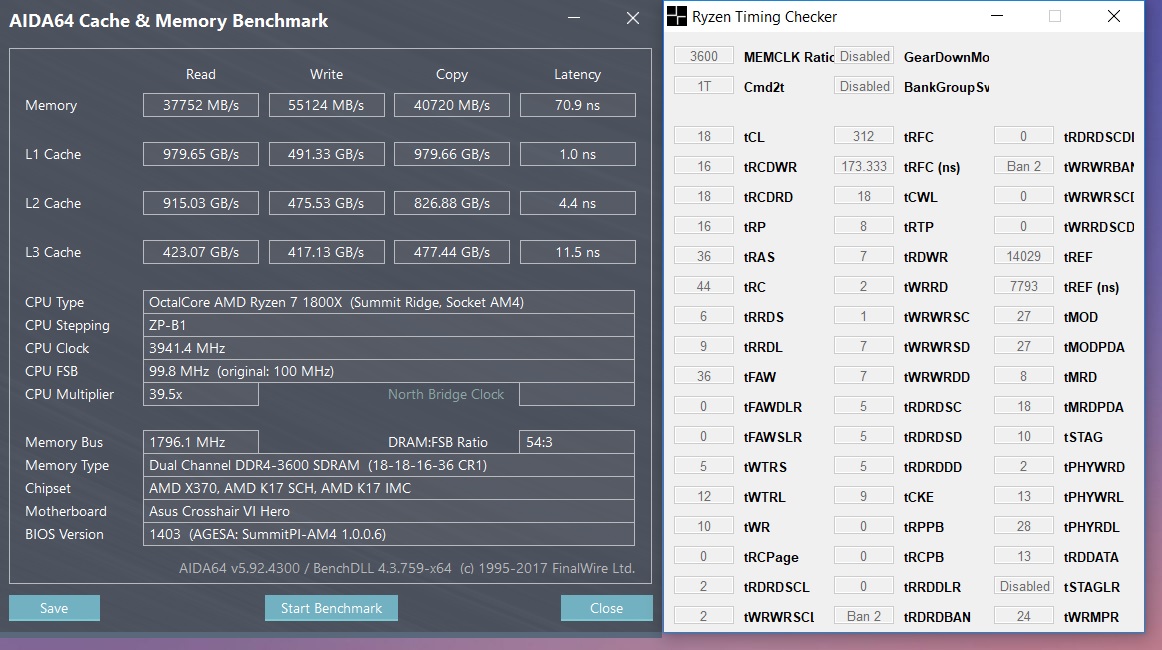
Task: Click the CPU Type field showing Ryzen 7 1800X
Action: [388, 302]
